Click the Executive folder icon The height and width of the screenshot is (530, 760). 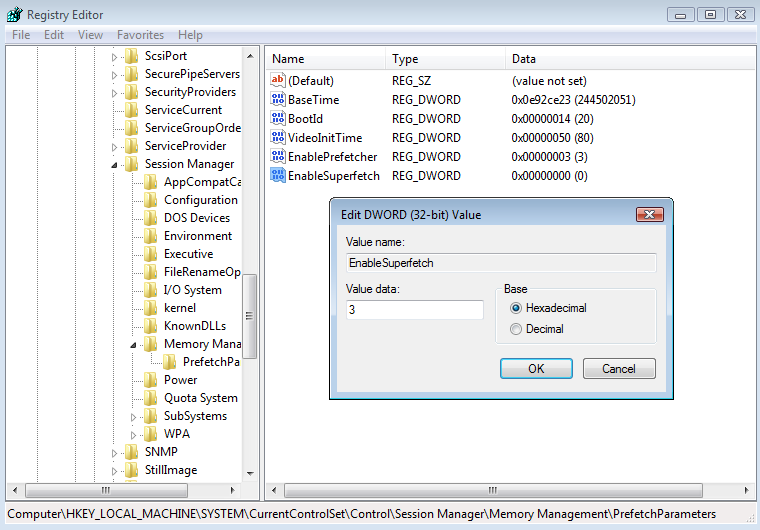pos(151,254)
